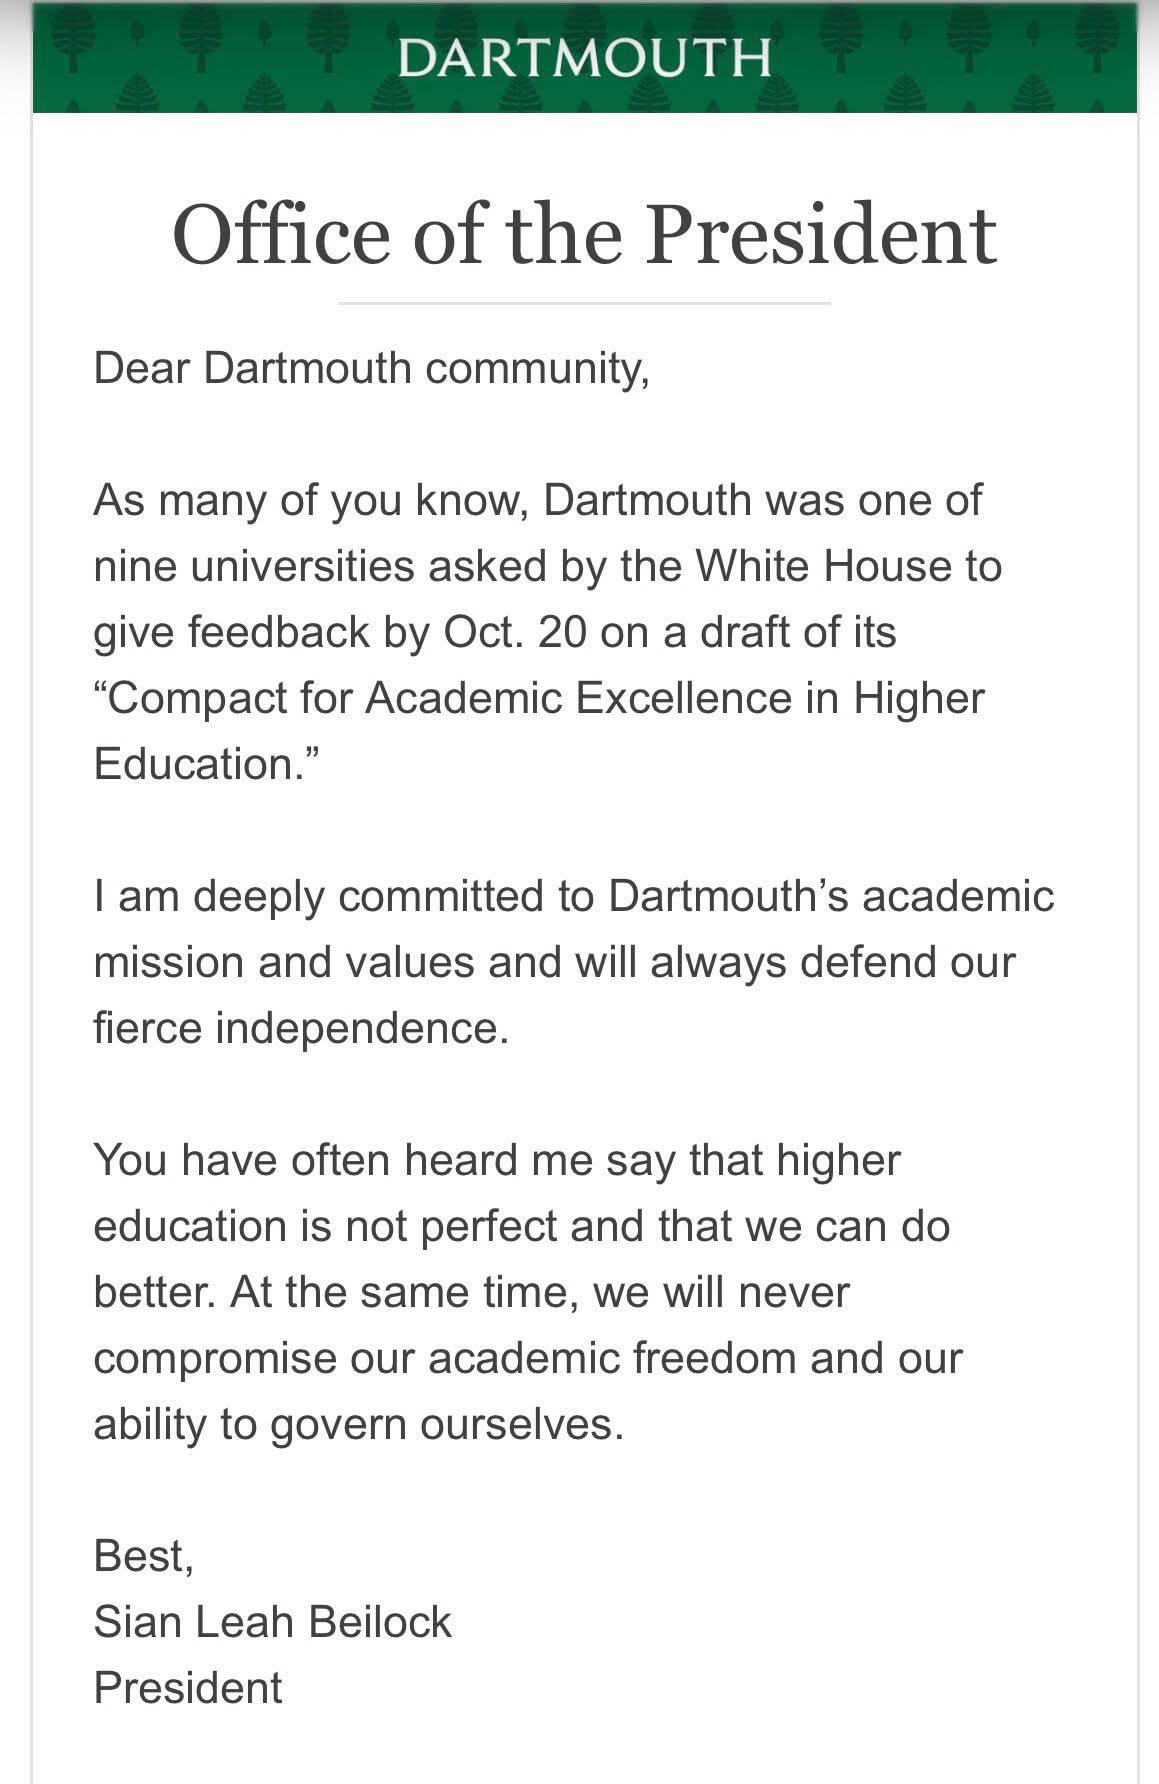Viewport: 1159px width, 1784px height.
Task: Select the "Office of the President" heading
Action: coord(584,235)
